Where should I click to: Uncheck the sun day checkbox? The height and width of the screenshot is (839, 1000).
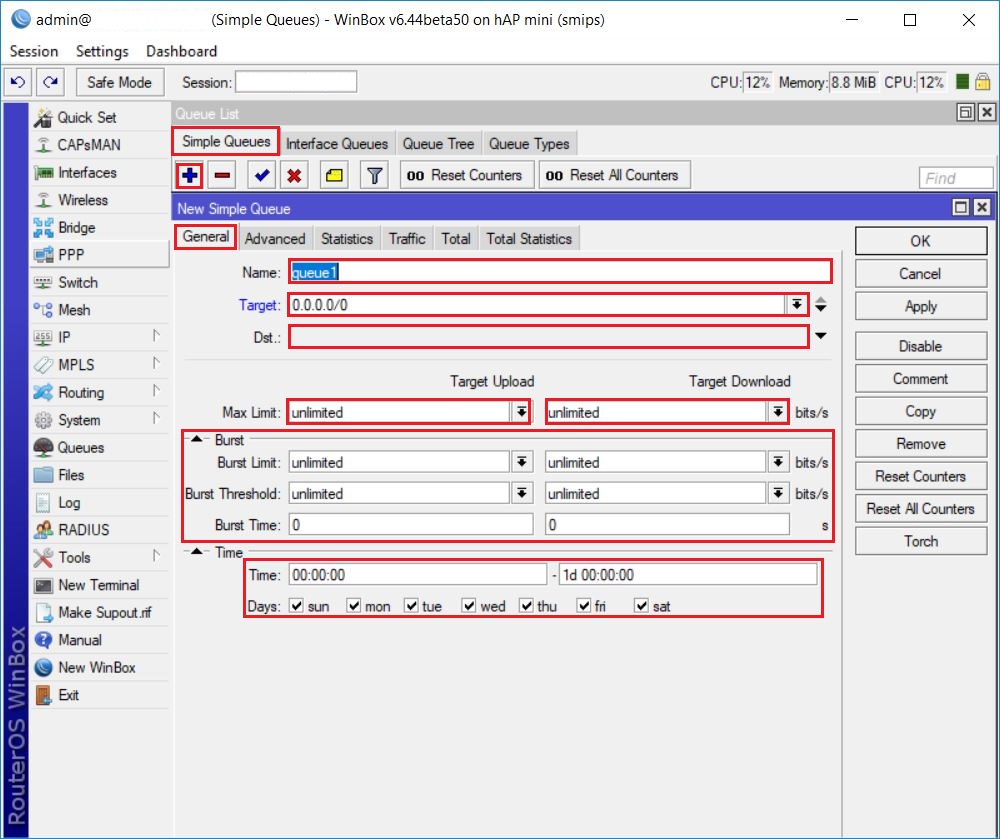(x=297, y=604)
